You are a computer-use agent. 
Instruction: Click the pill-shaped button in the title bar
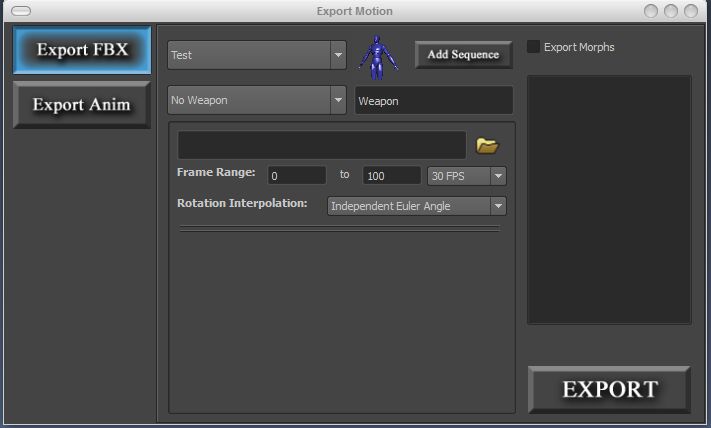[x=21, y=11]
